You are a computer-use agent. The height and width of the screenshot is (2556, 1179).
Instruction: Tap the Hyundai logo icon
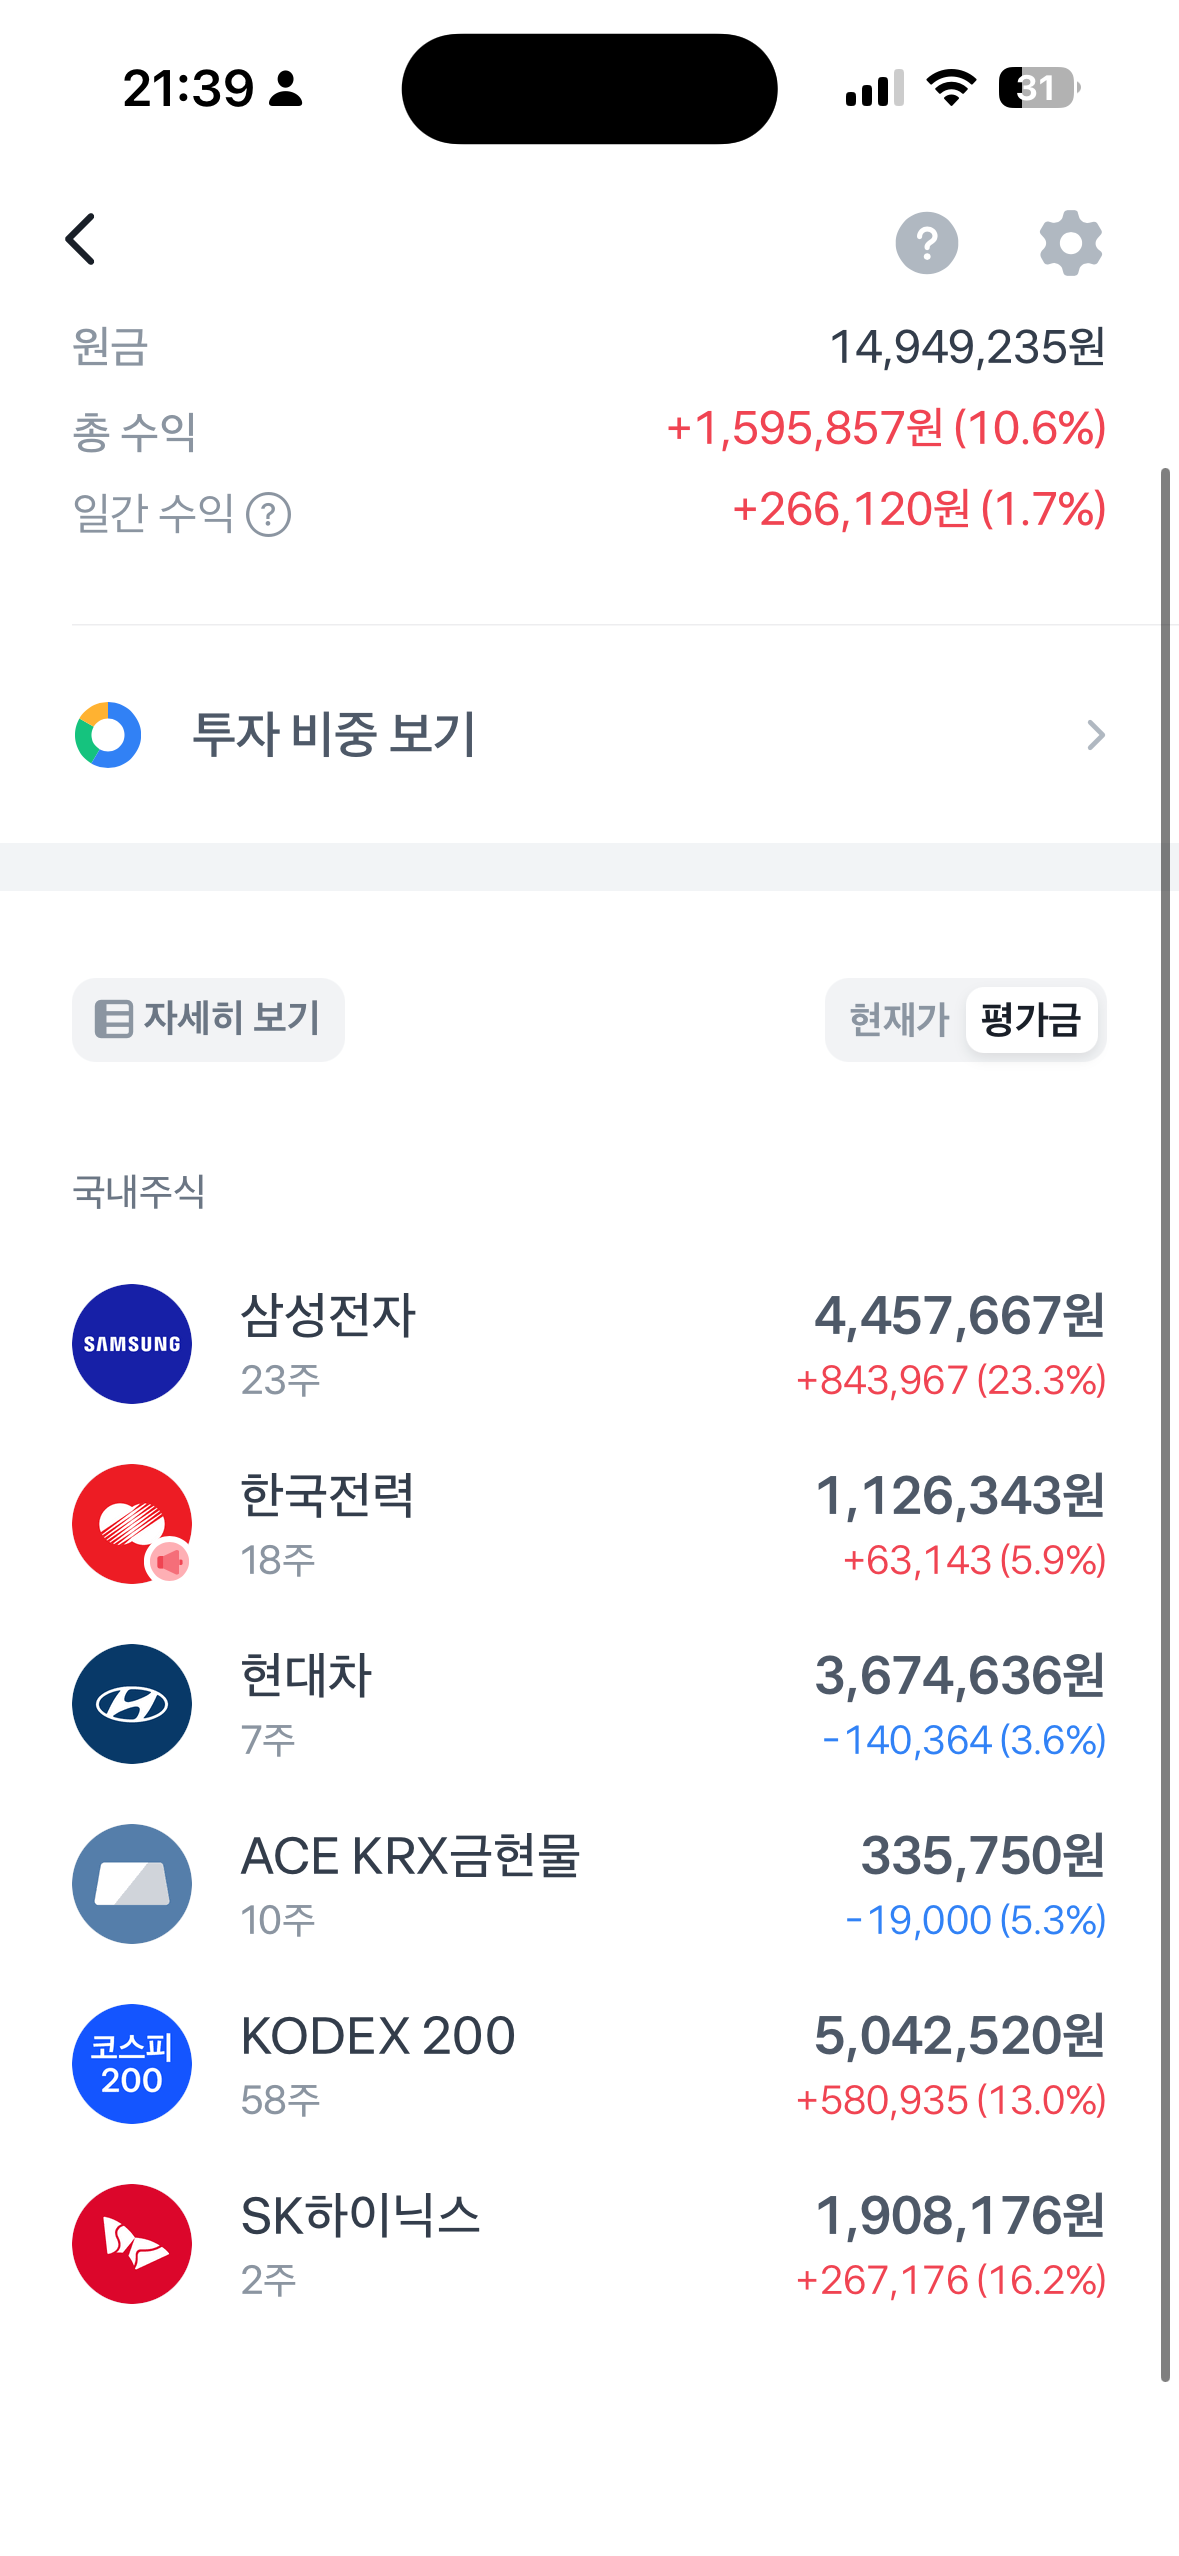tap(132, 1704)
